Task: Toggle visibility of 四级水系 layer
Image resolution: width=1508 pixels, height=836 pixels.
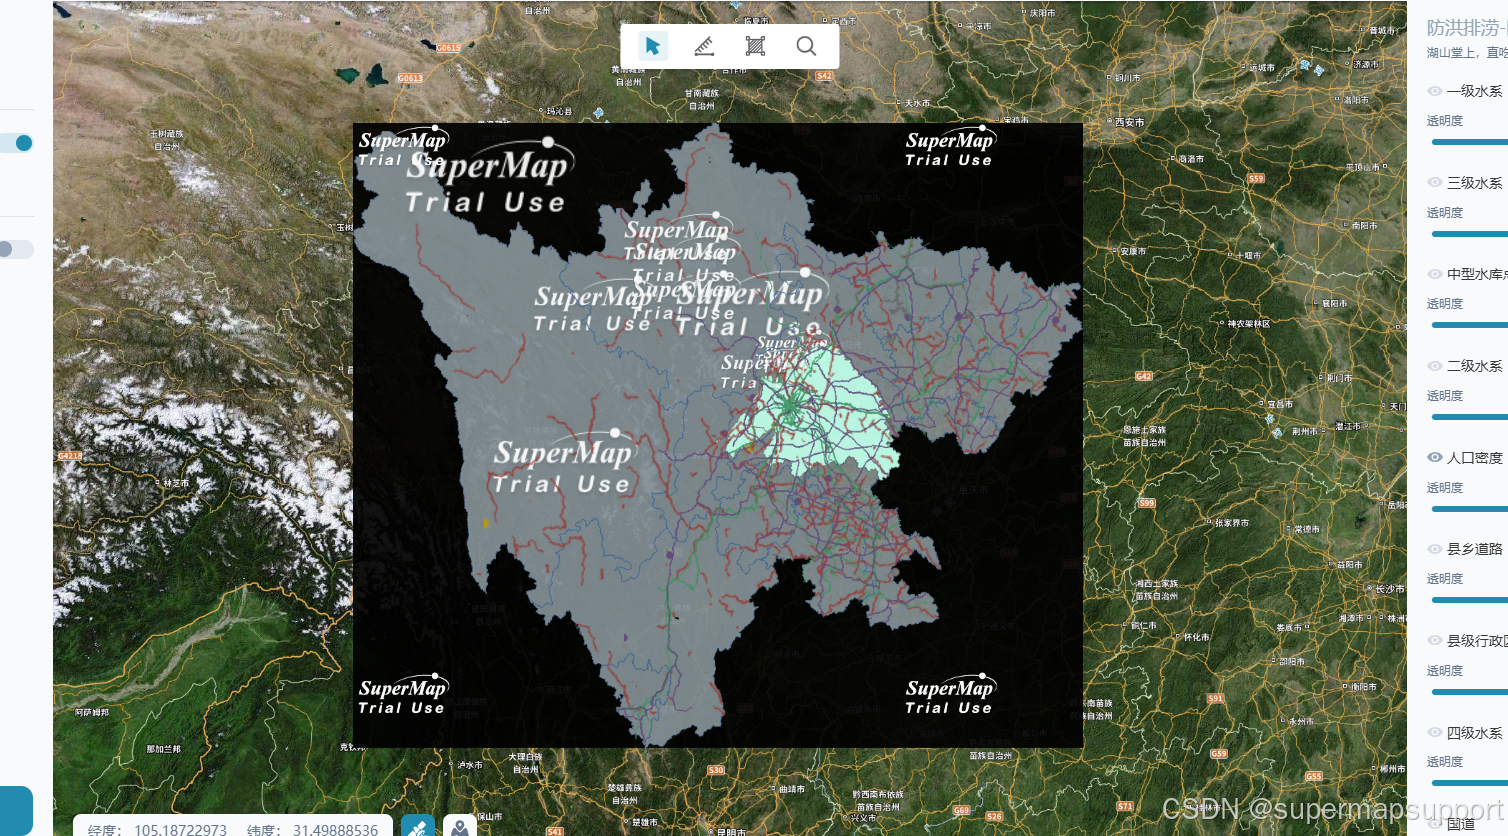Action: click(1435, 733)
